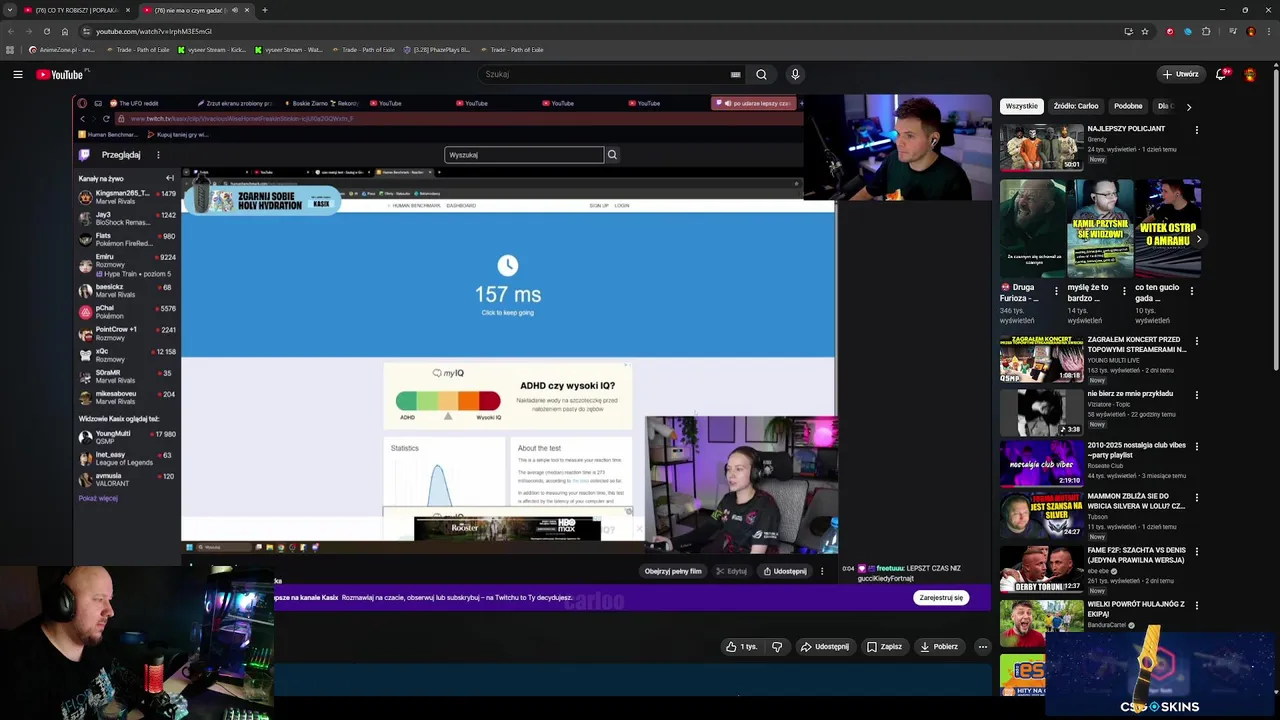Open options for Druga Furioza short

(1056, 291)
